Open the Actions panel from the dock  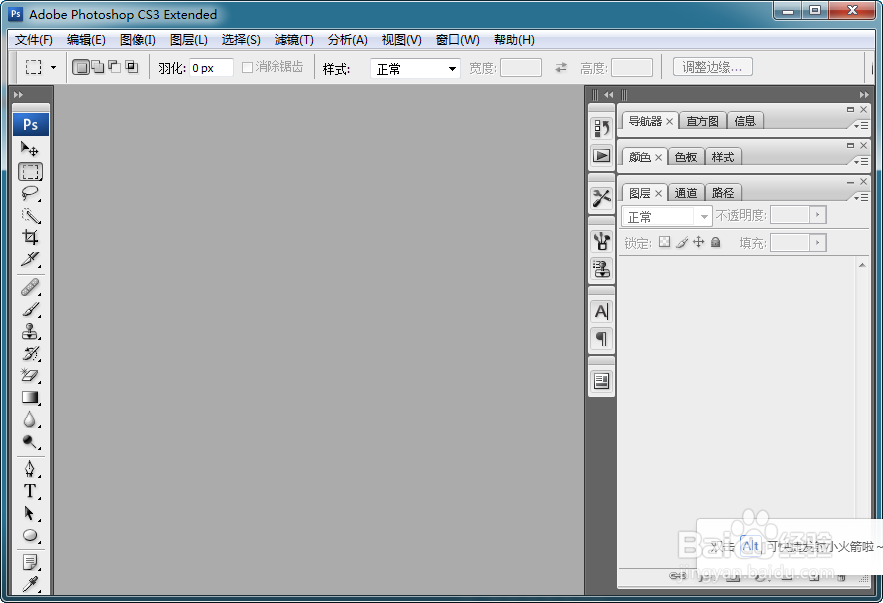click(x=601, y=155)
